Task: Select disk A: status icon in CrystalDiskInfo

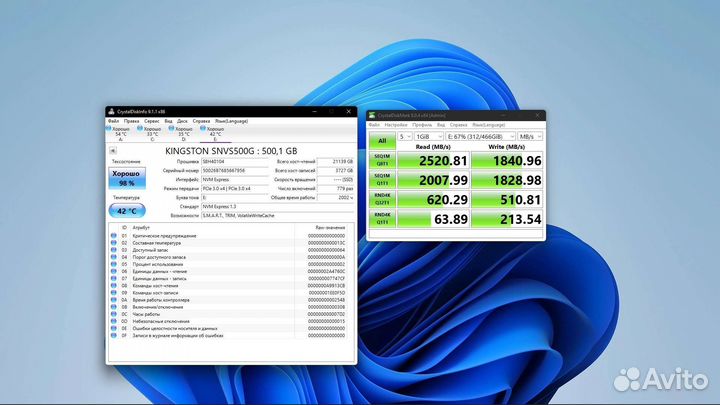Action: (x=109, y=129)
